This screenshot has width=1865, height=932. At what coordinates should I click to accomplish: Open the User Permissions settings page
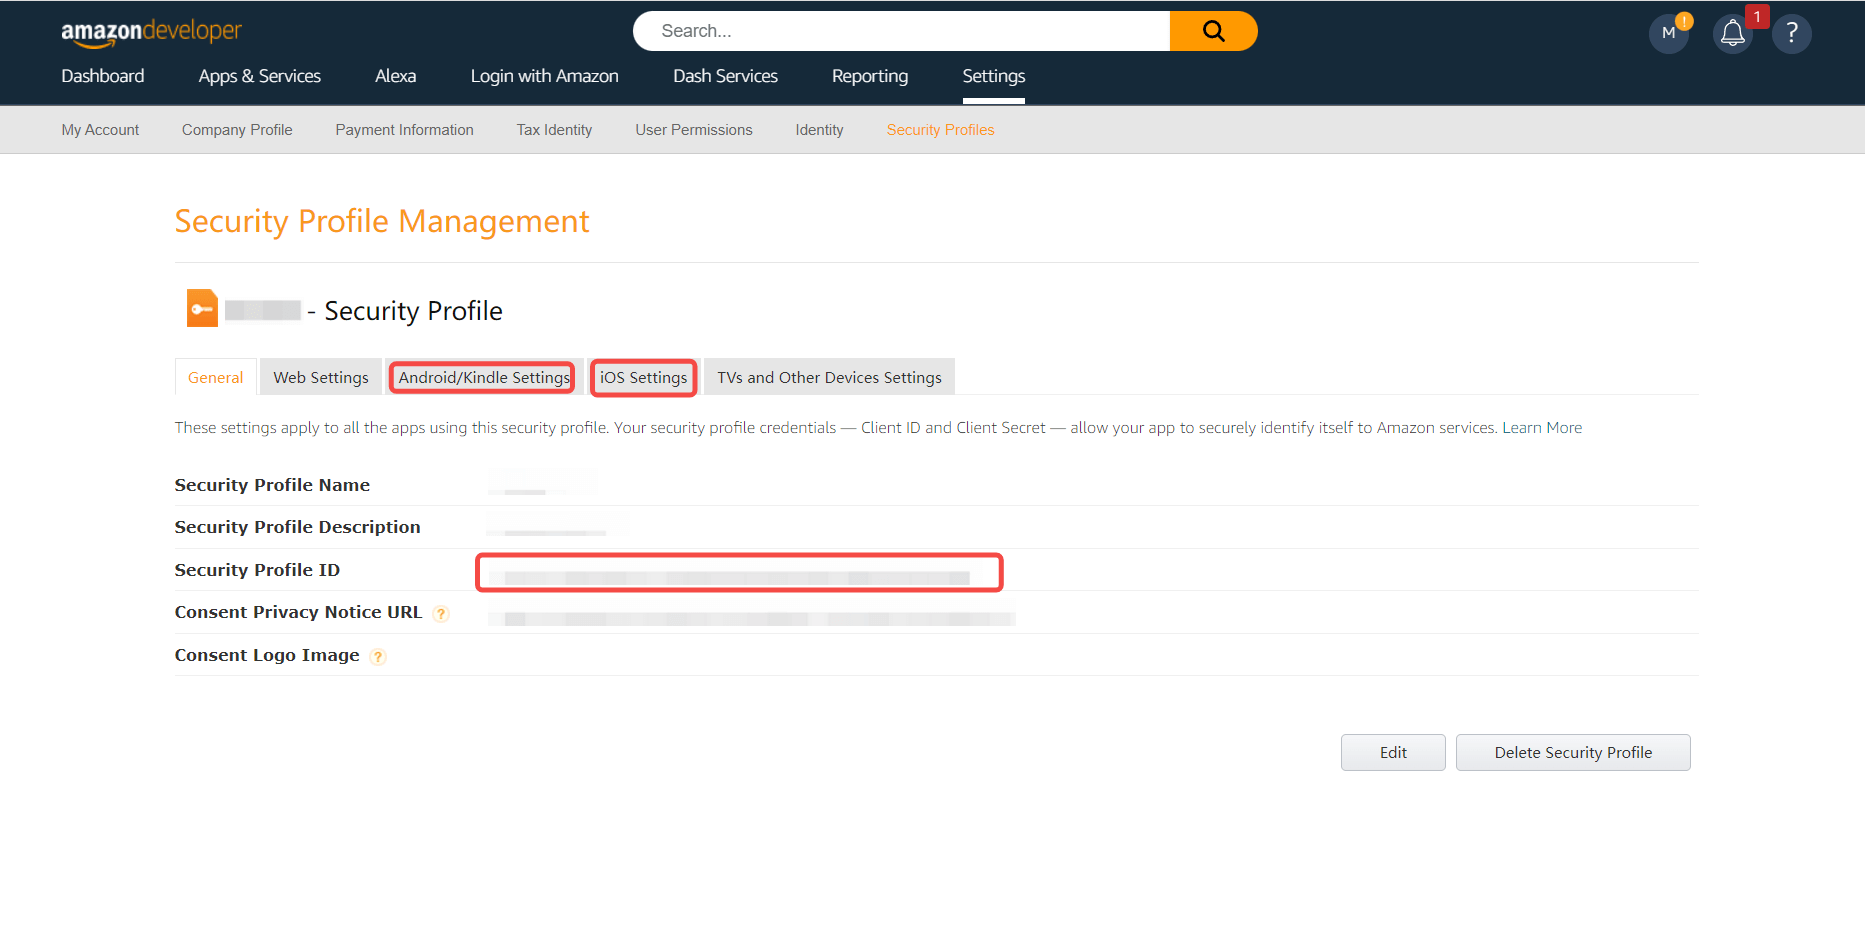click(693, 130)
